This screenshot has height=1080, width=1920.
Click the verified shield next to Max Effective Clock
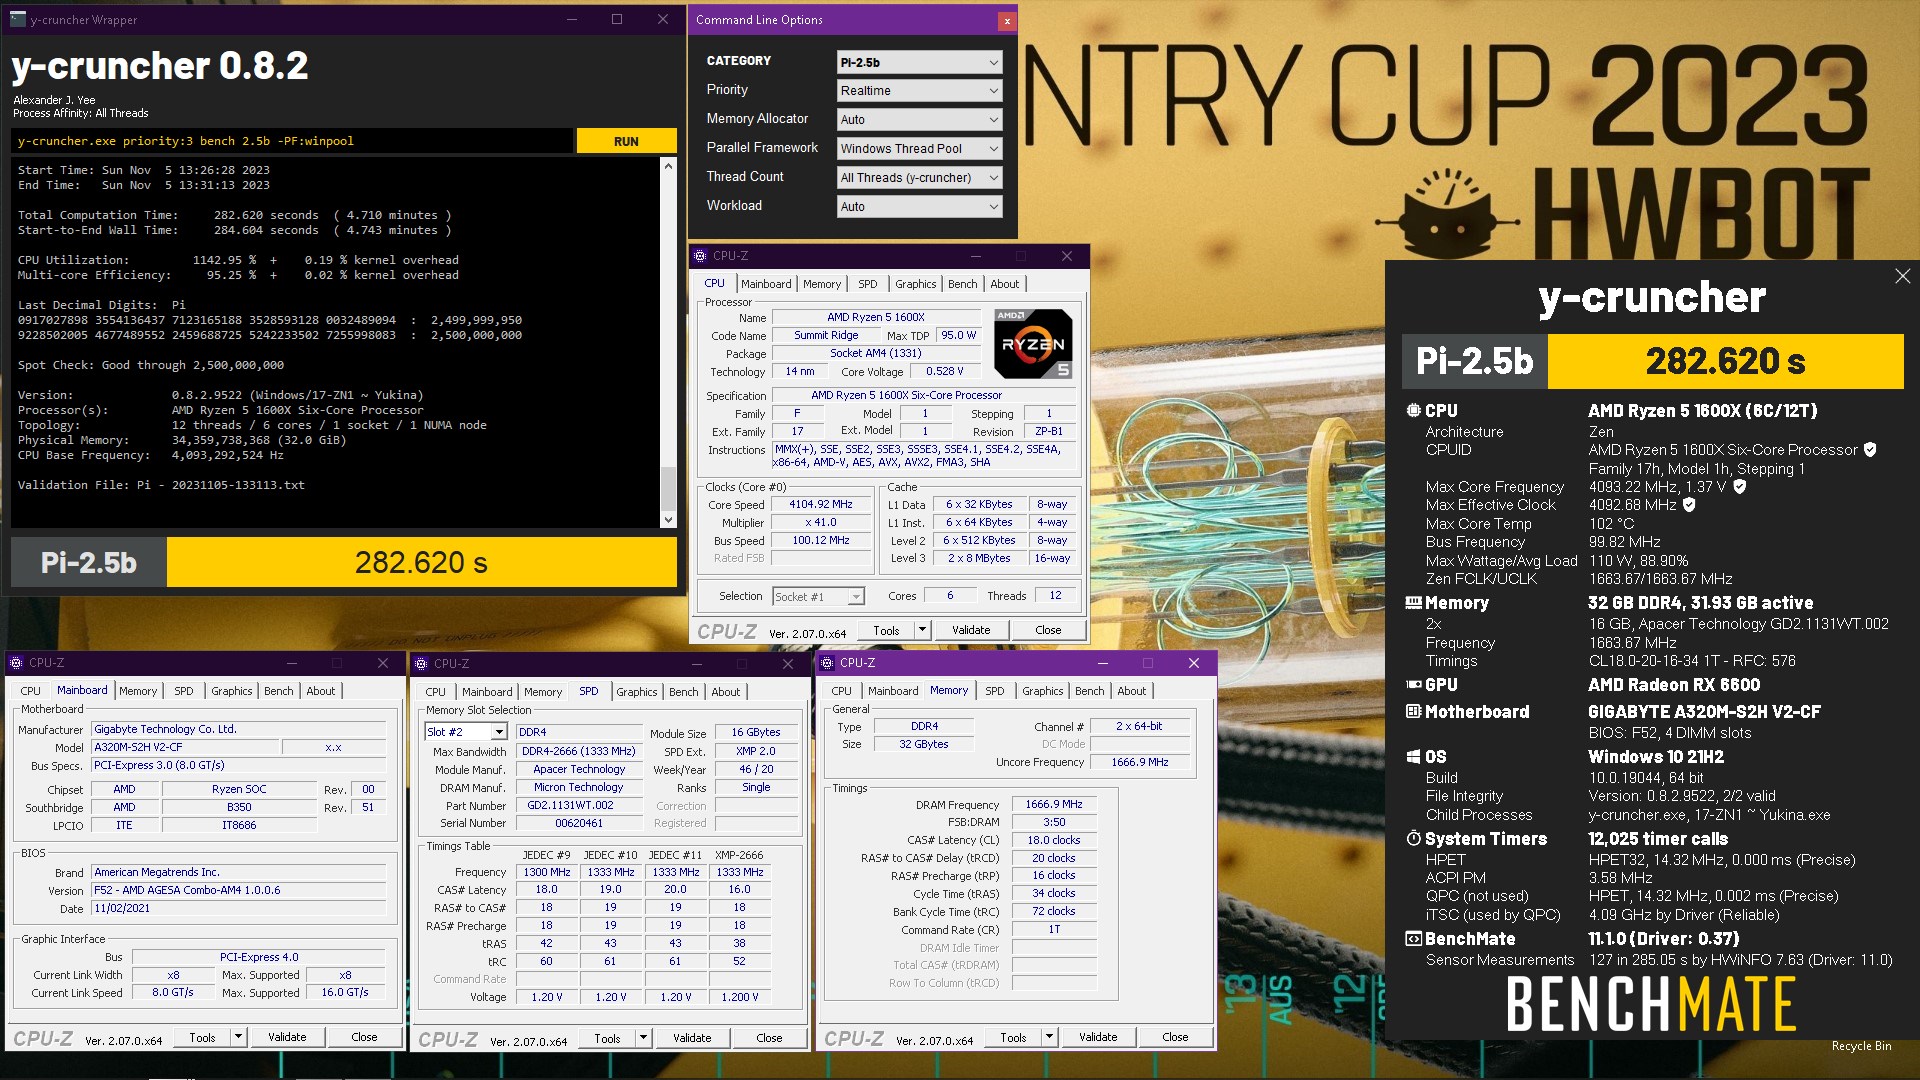1690,505
